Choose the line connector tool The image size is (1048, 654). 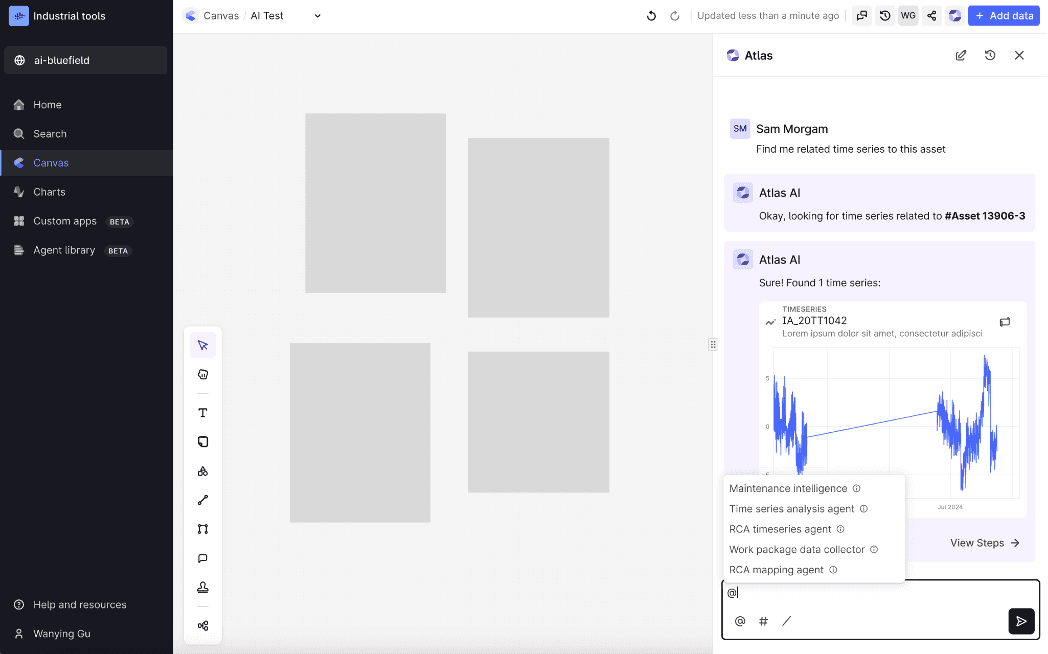[x=203, y=500]
